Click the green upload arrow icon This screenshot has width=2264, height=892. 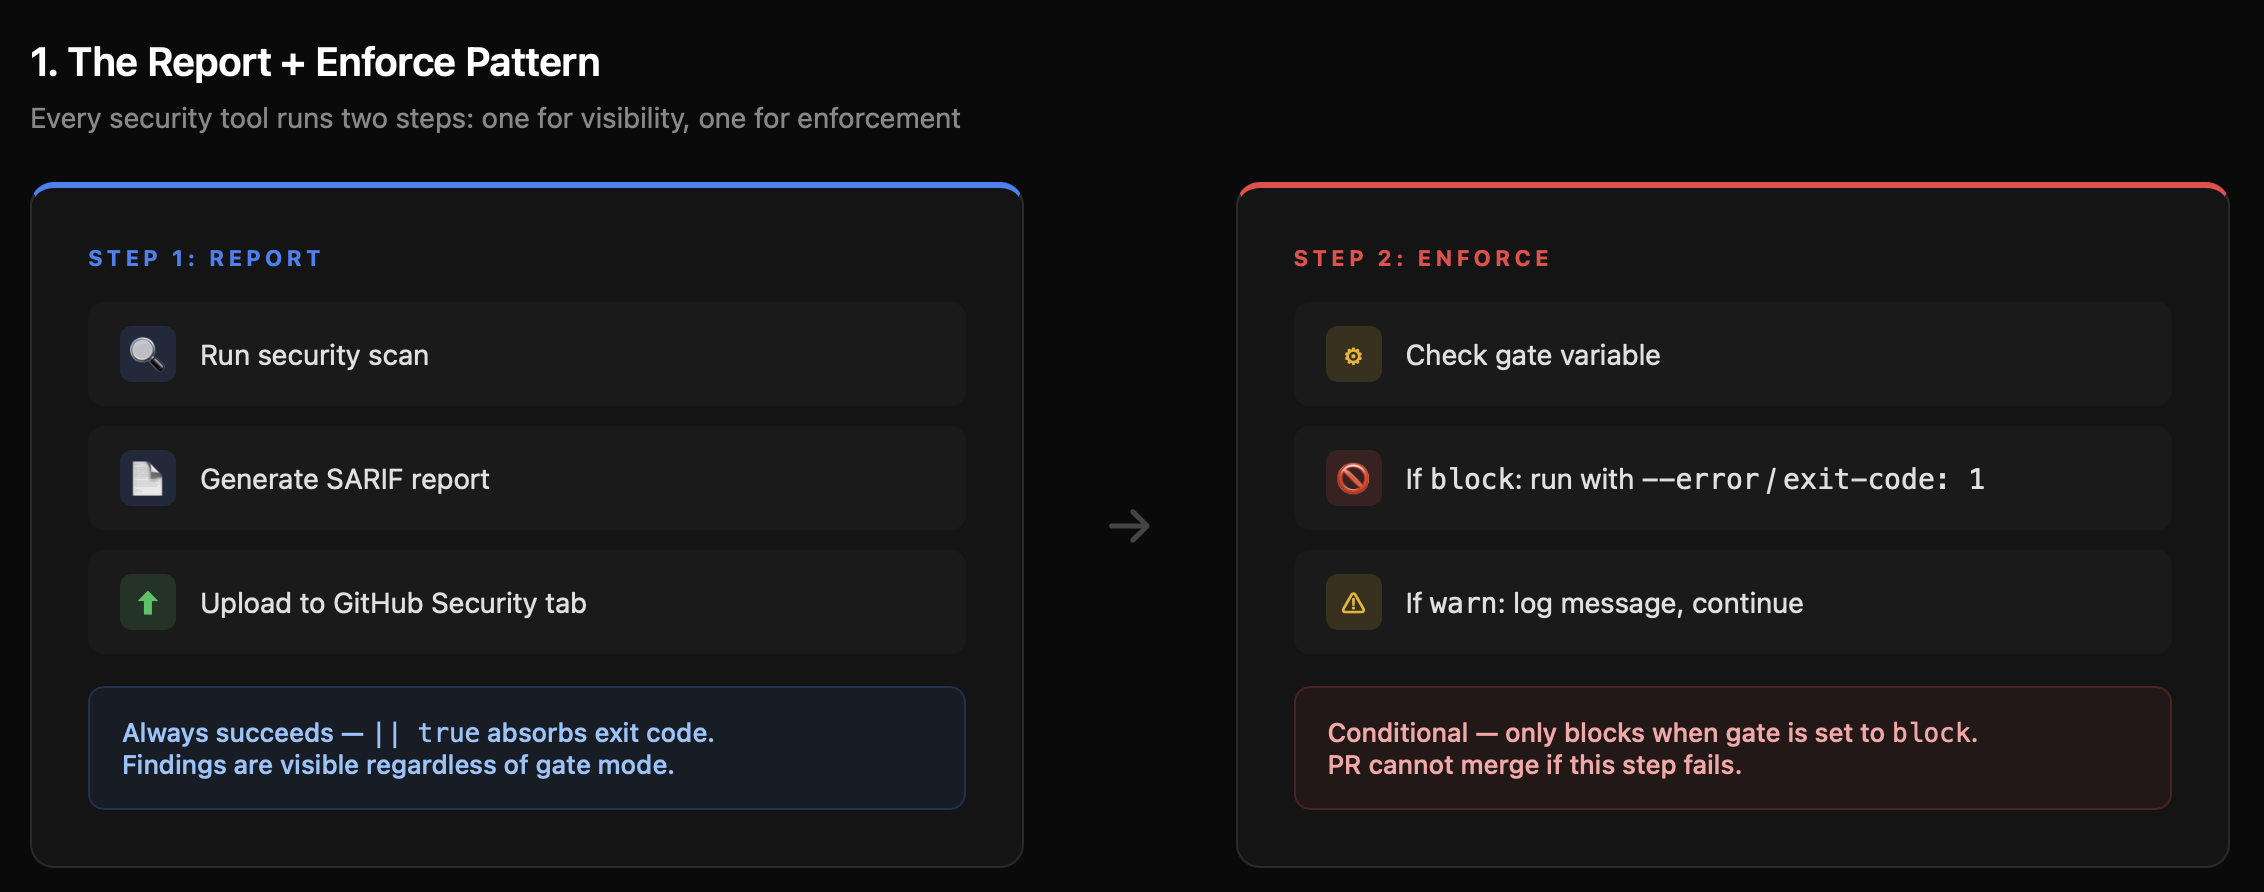148,602
